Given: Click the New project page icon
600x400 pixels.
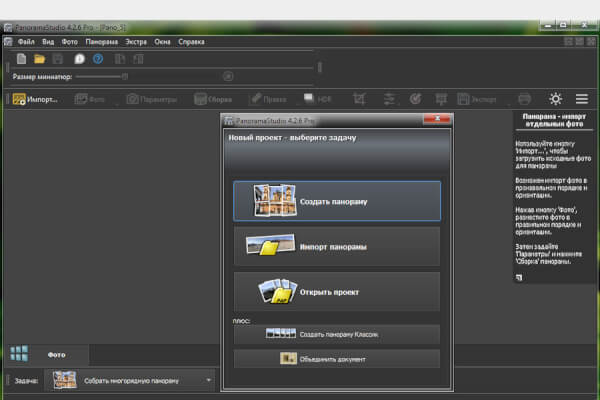Looking at the screenshot, I should coord(21,59).
